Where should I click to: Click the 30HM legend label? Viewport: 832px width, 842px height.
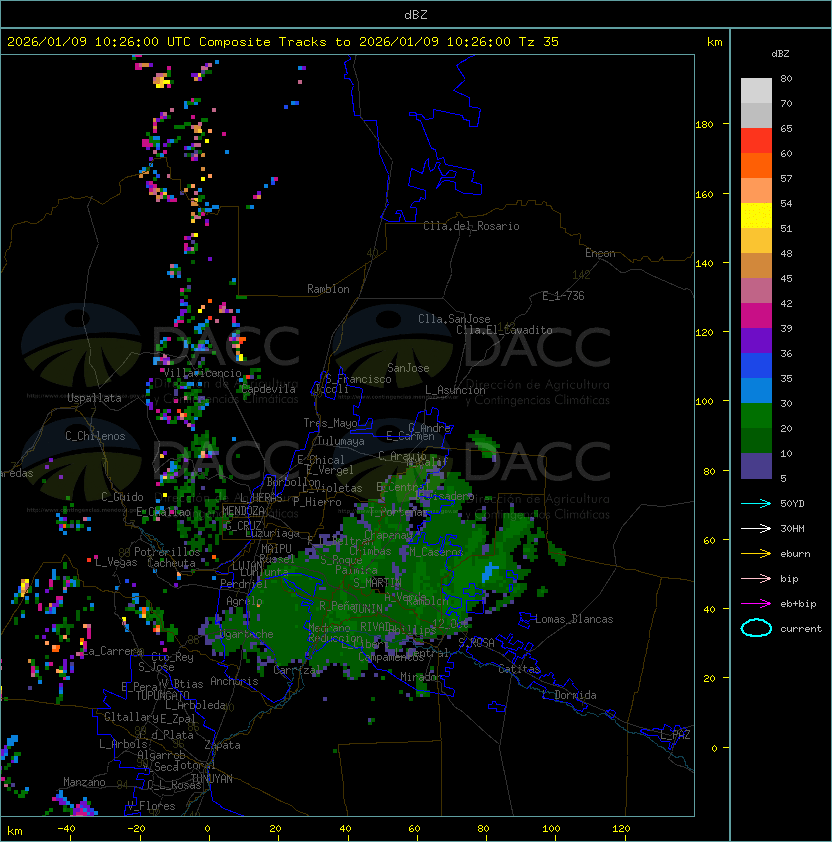(792, 528)
